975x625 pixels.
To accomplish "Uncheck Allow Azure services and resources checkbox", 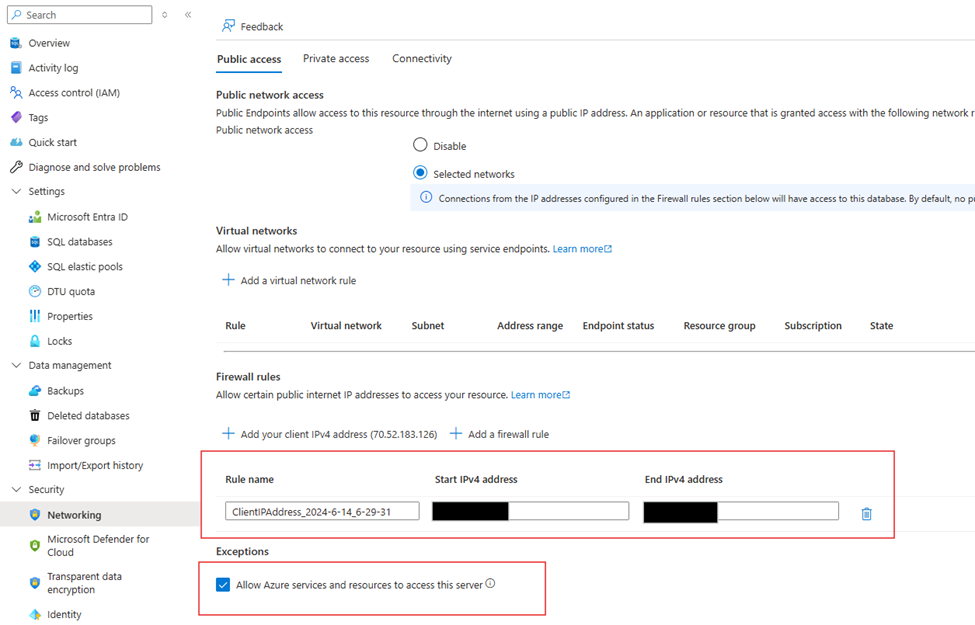I will pos(223,585).
